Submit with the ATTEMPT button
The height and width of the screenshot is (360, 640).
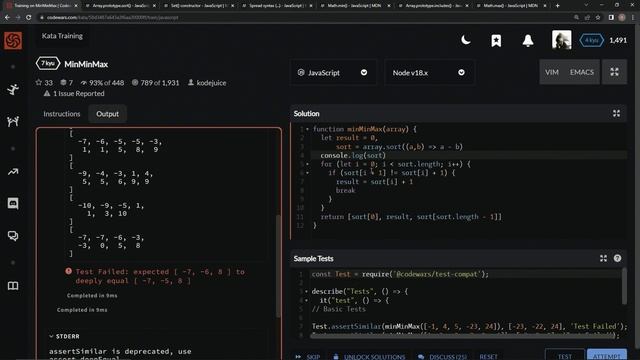click(x=607, y=355)
